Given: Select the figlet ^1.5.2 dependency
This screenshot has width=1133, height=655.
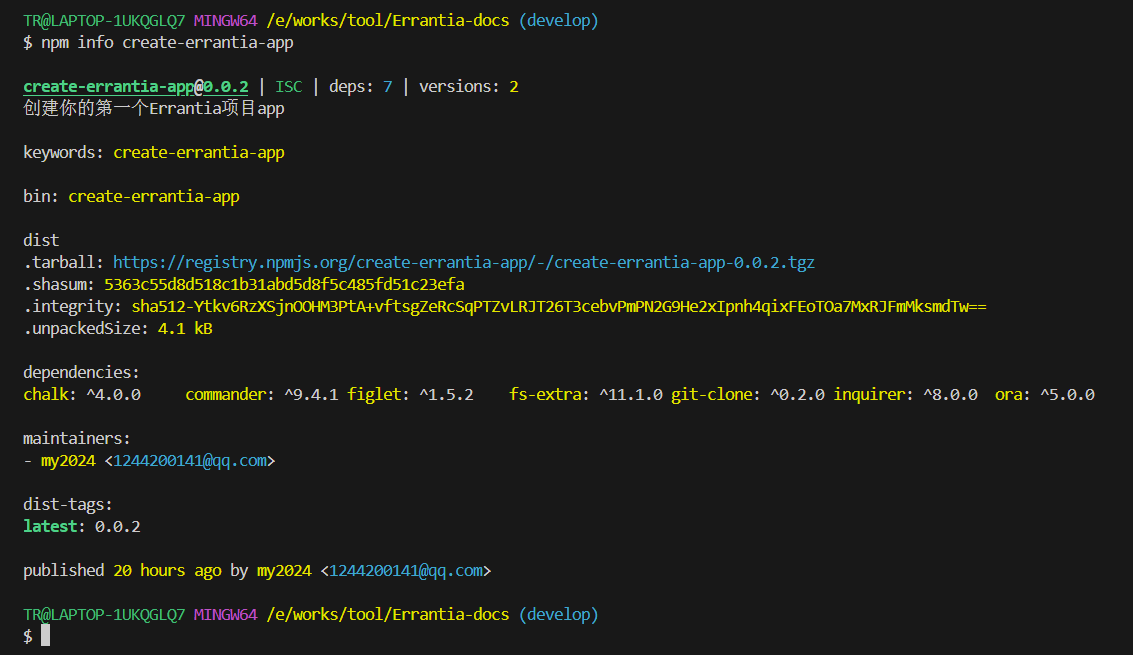Looking at the screenshot, I should pyautogui.click(x=410, y=395).
